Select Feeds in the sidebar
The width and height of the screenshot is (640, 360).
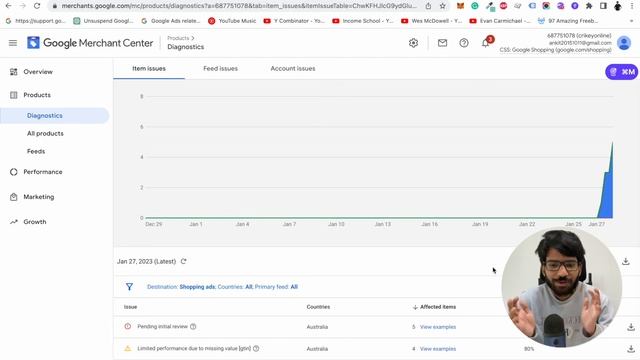(36, 151)
